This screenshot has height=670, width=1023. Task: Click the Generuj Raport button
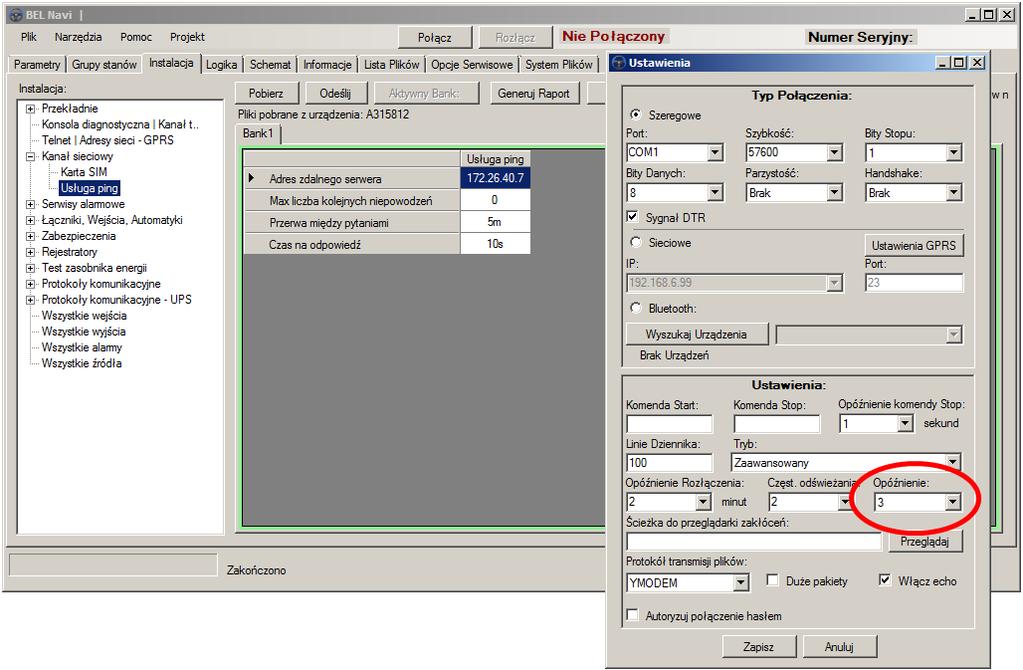(x=534, y=93)
